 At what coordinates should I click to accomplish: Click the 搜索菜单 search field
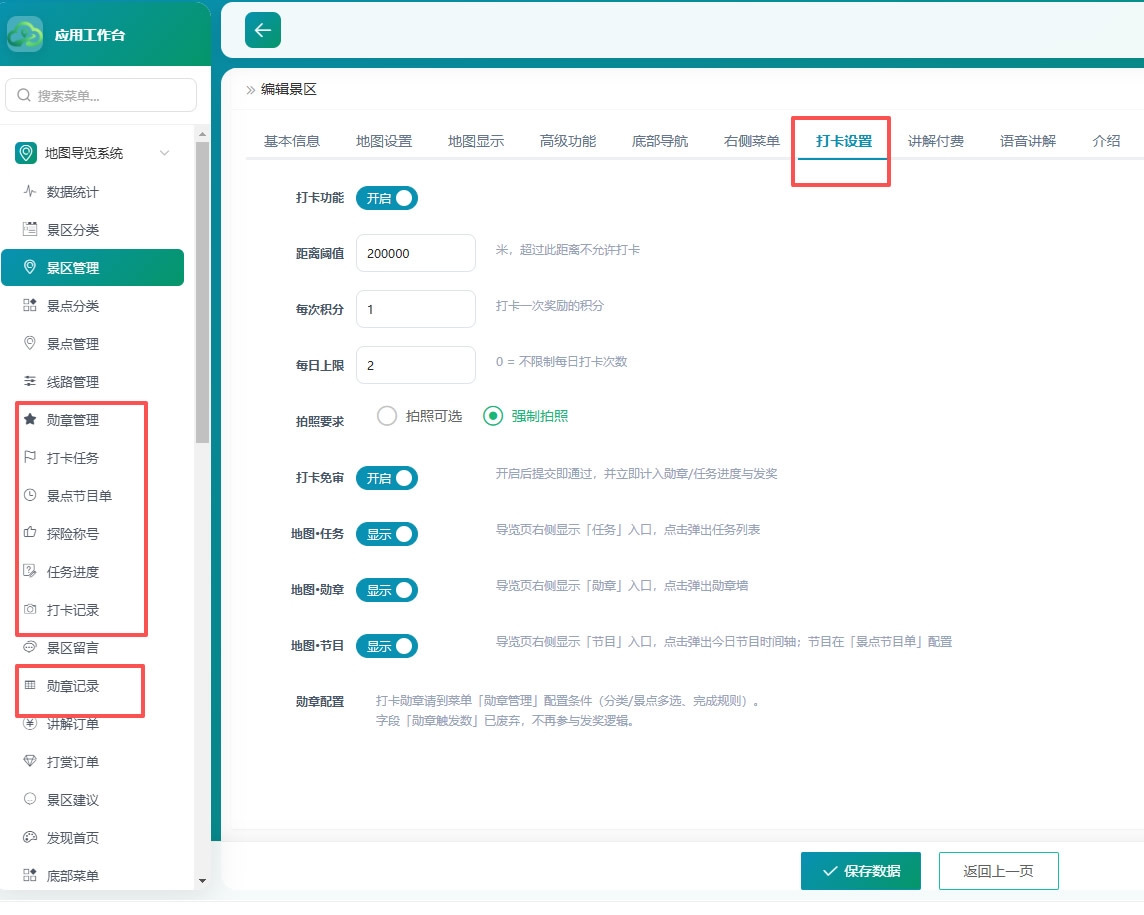point(101,95)
